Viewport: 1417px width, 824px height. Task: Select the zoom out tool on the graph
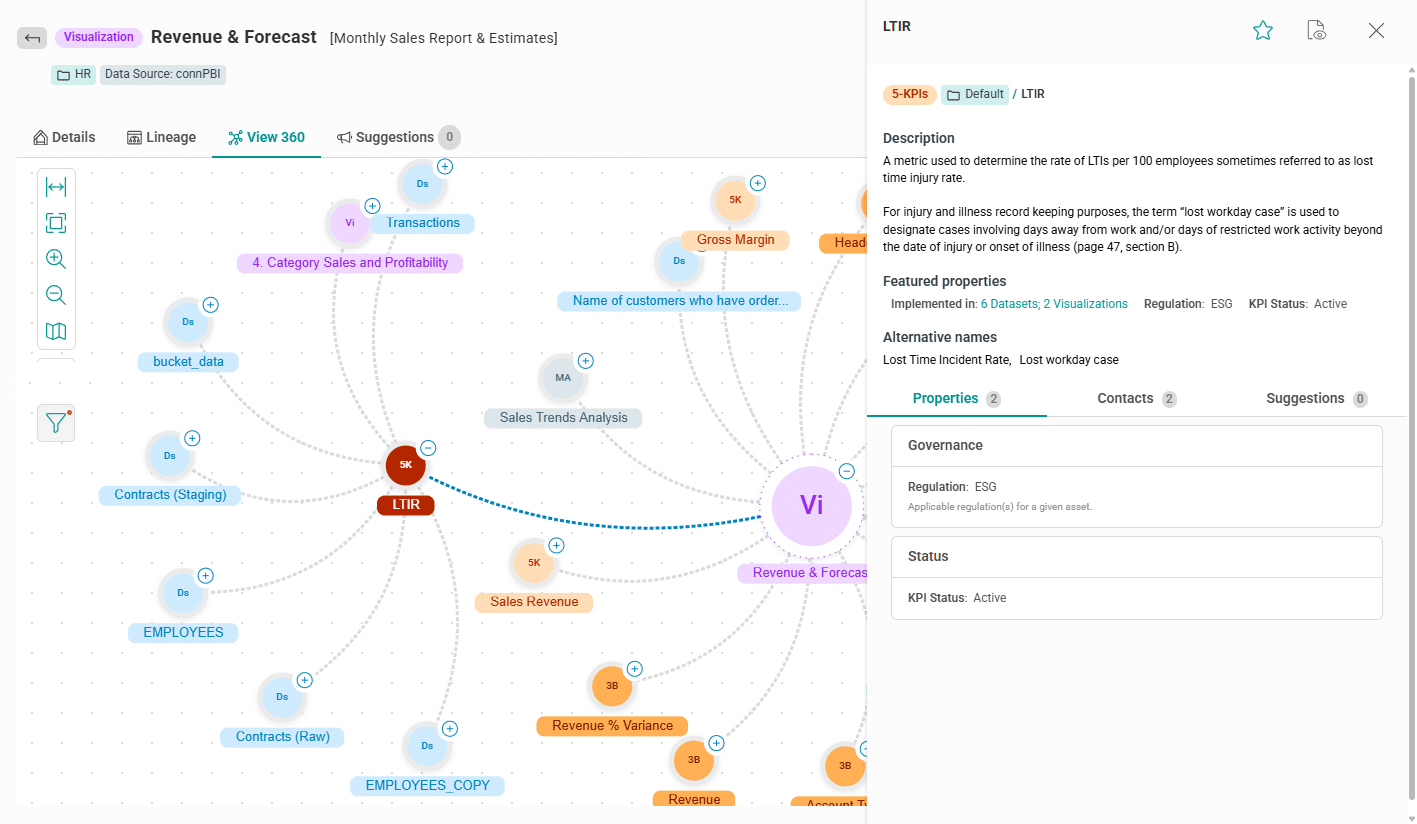(x=56, y=294)
